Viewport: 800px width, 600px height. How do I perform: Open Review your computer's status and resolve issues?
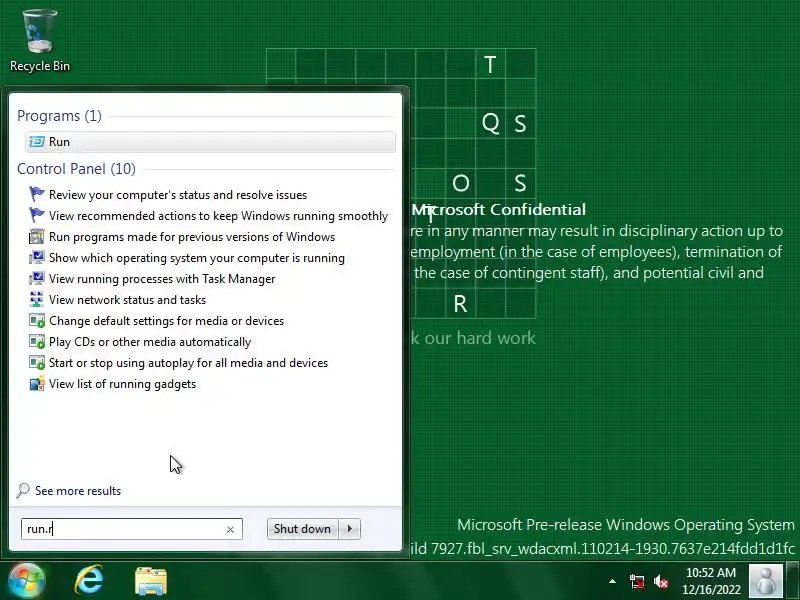tap(178, 195)
